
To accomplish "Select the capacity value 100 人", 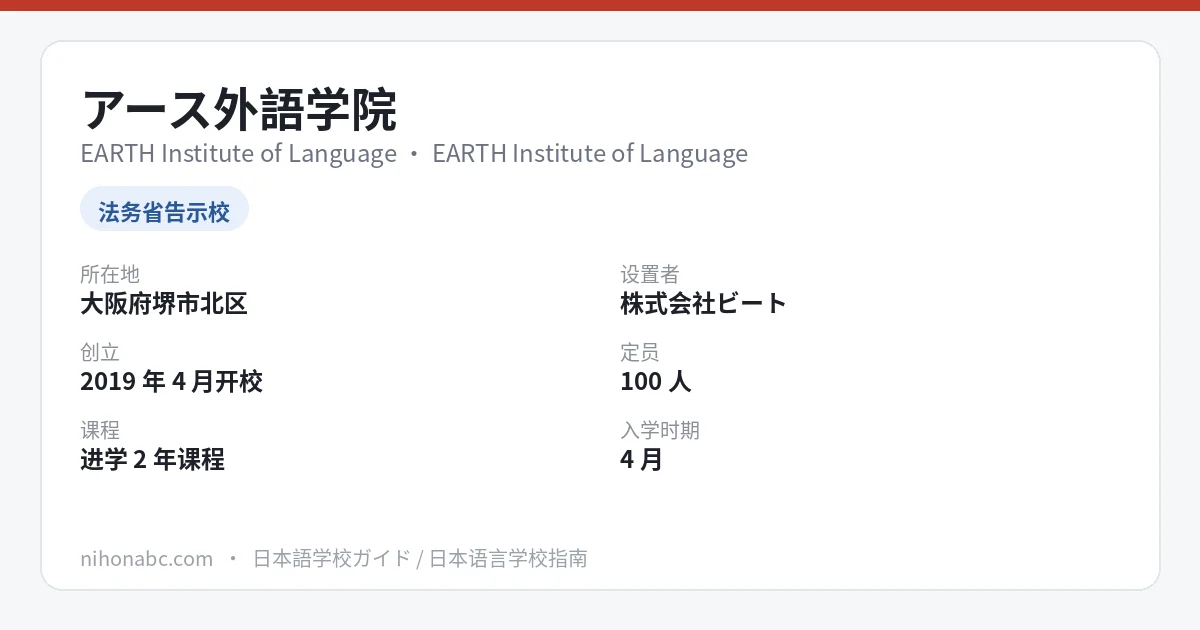I will click(656, 382).
